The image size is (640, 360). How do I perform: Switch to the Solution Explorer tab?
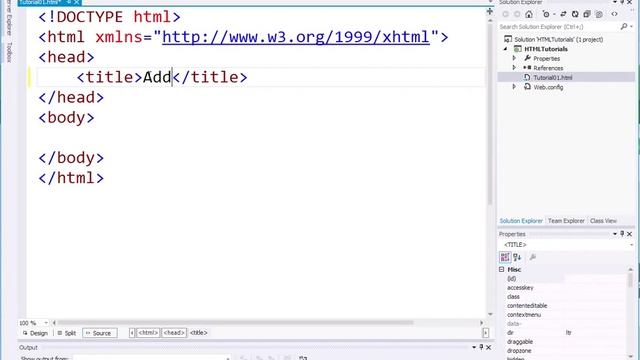tap(521, 221)
